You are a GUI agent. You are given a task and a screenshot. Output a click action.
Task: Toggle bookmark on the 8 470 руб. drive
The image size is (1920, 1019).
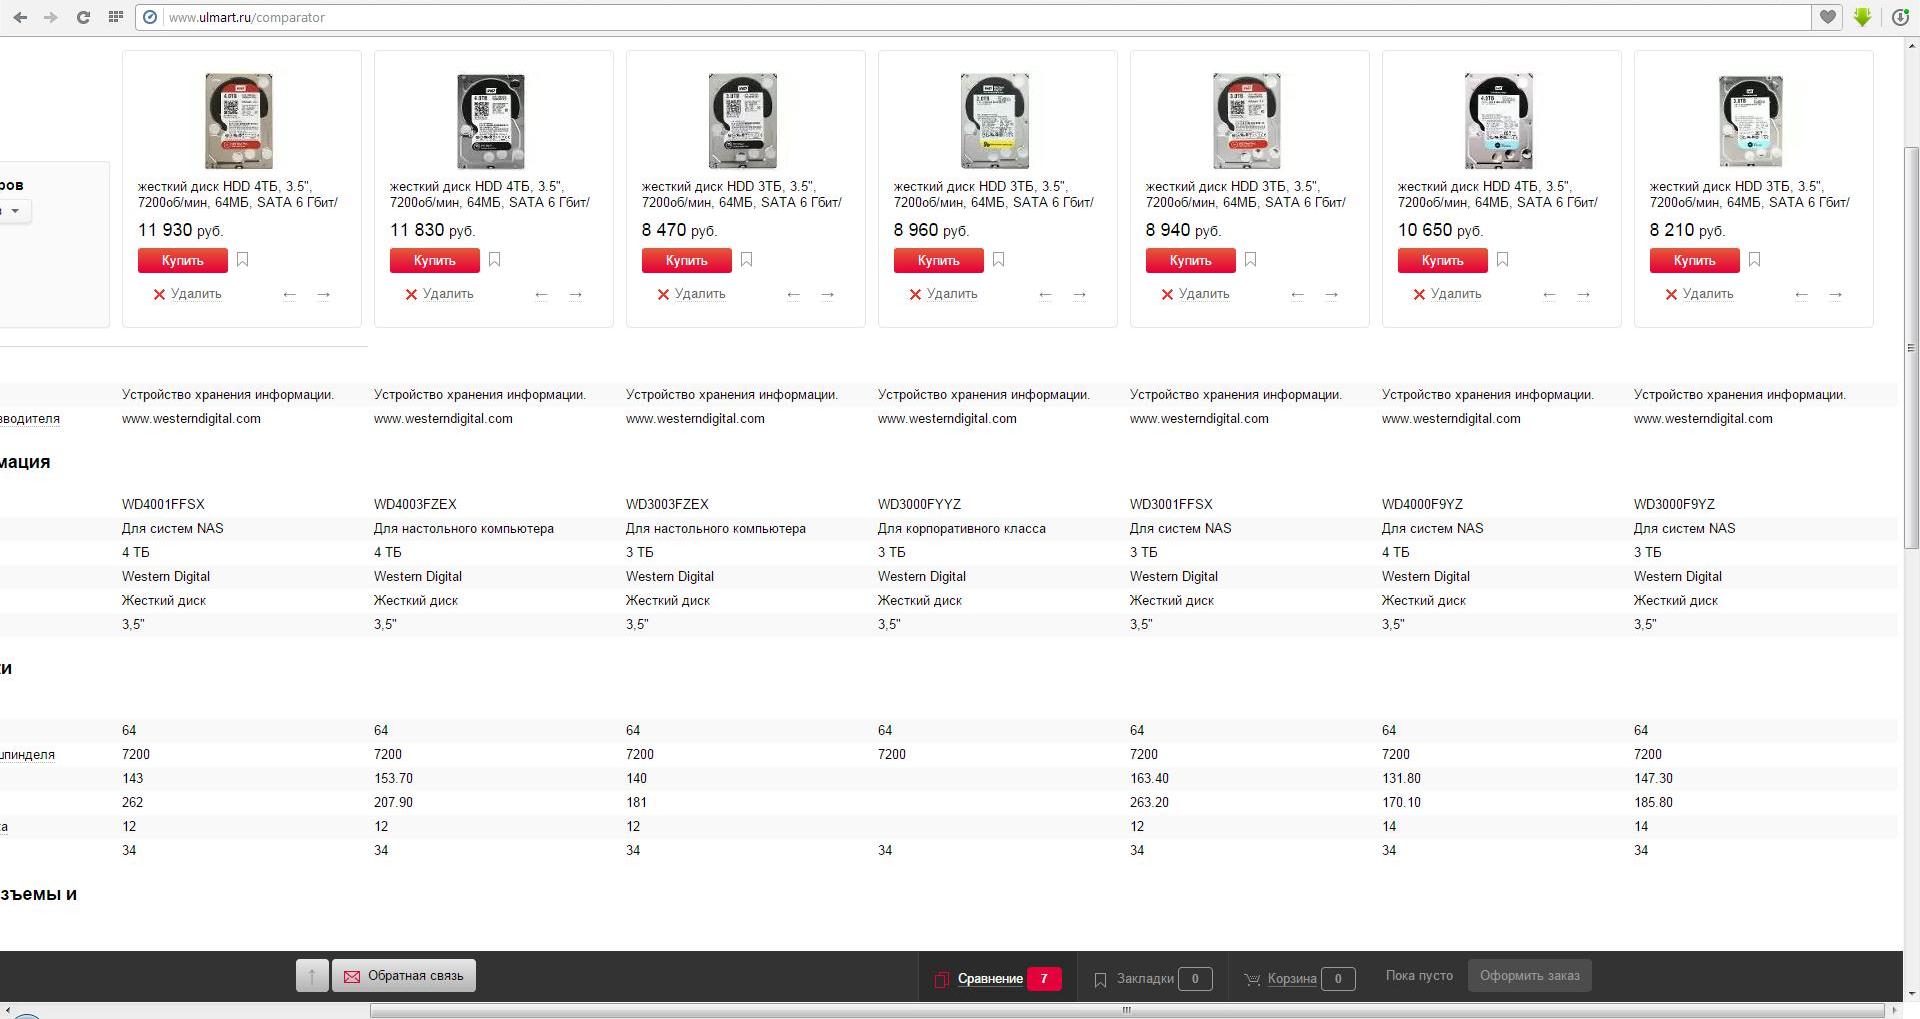(x=747, y=260)
